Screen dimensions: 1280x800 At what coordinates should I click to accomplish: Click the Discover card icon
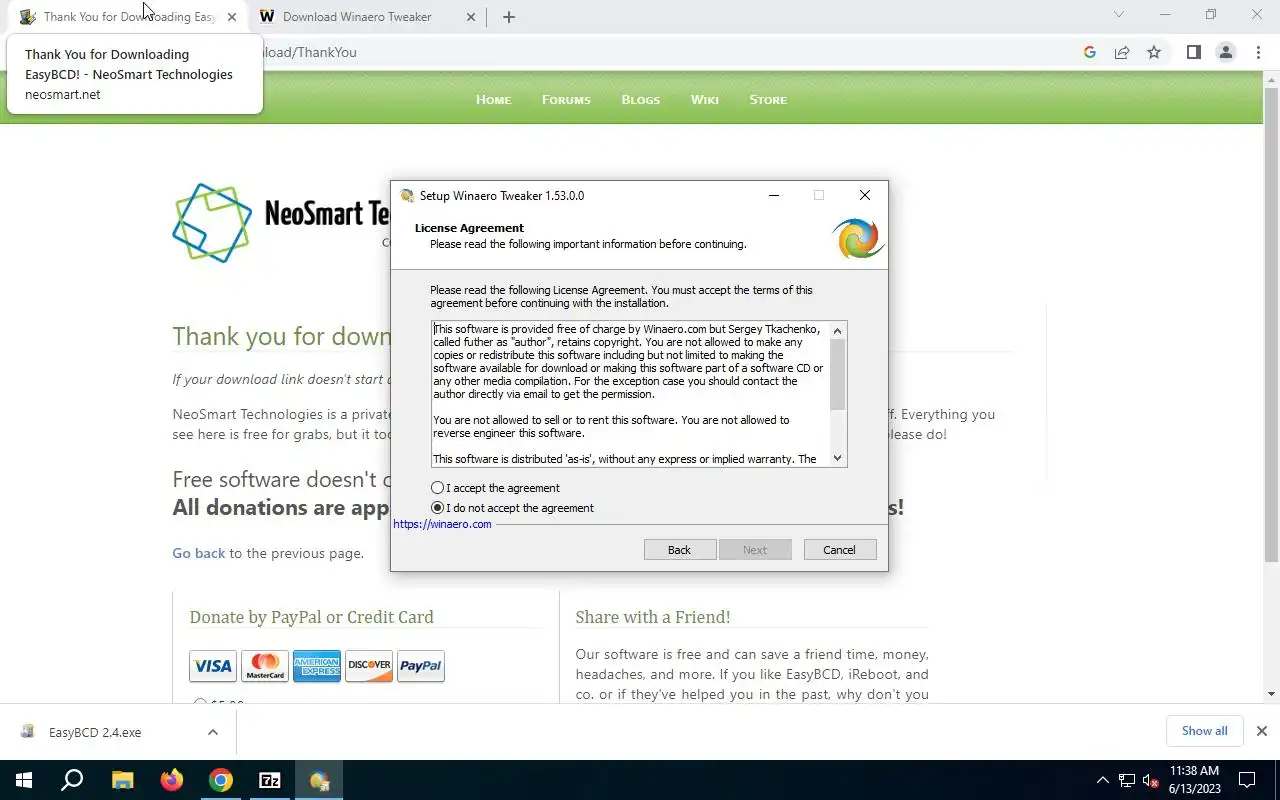pos(369,666)
